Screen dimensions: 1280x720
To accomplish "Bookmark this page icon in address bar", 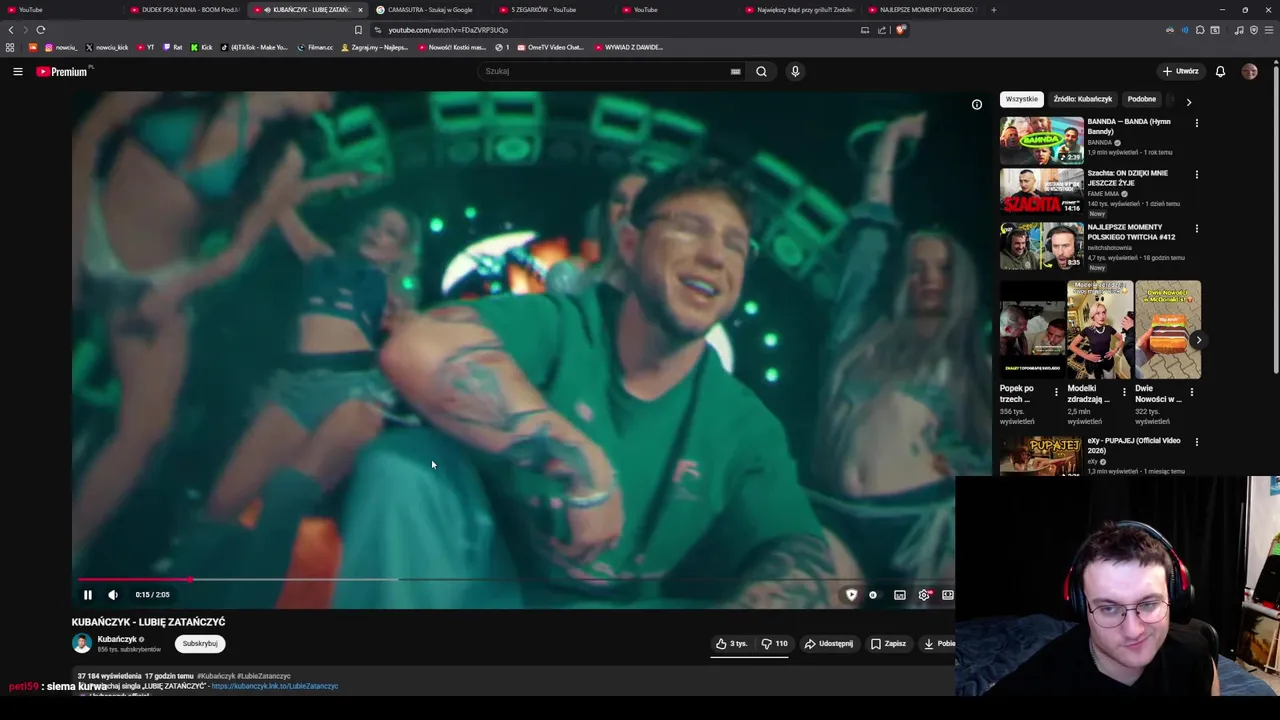I will [358, 30].
